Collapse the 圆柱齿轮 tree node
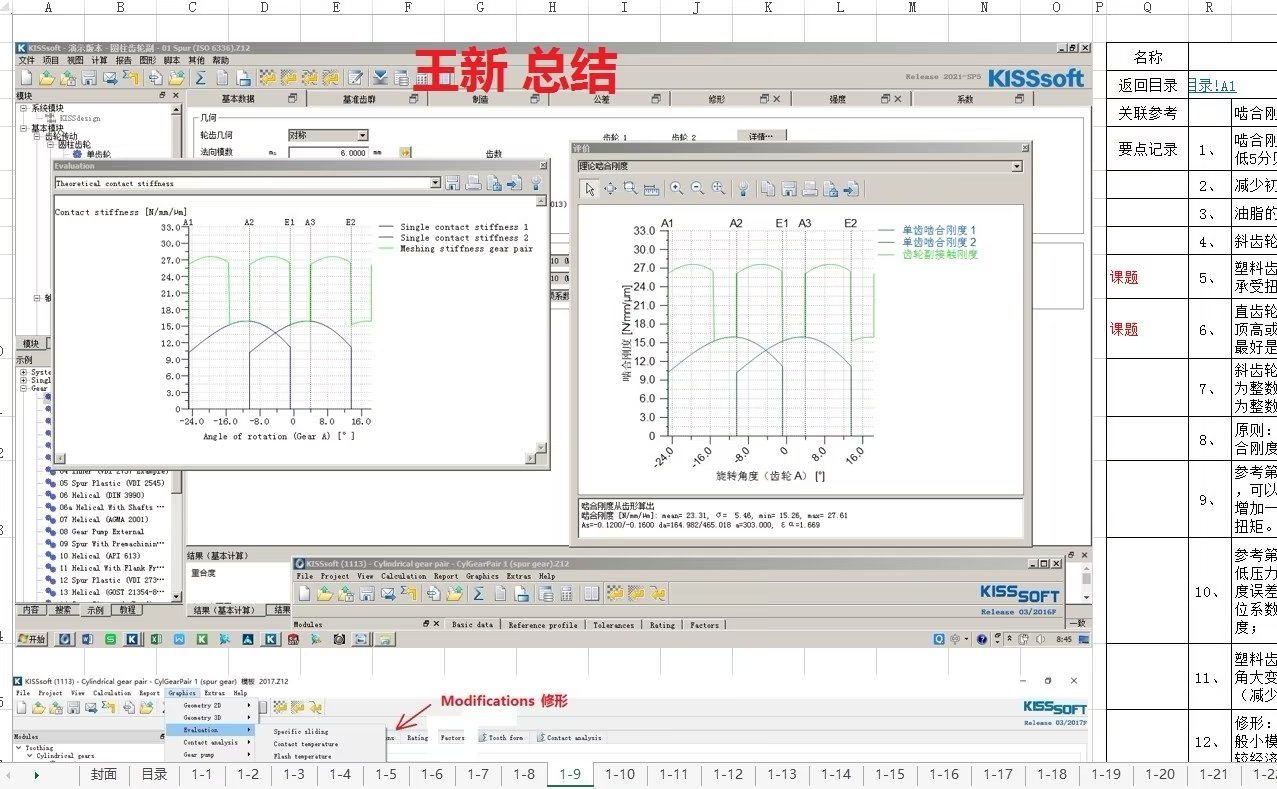Image resolution: width=1277 pixels, height=789 pixels. (x=50, y=145)
